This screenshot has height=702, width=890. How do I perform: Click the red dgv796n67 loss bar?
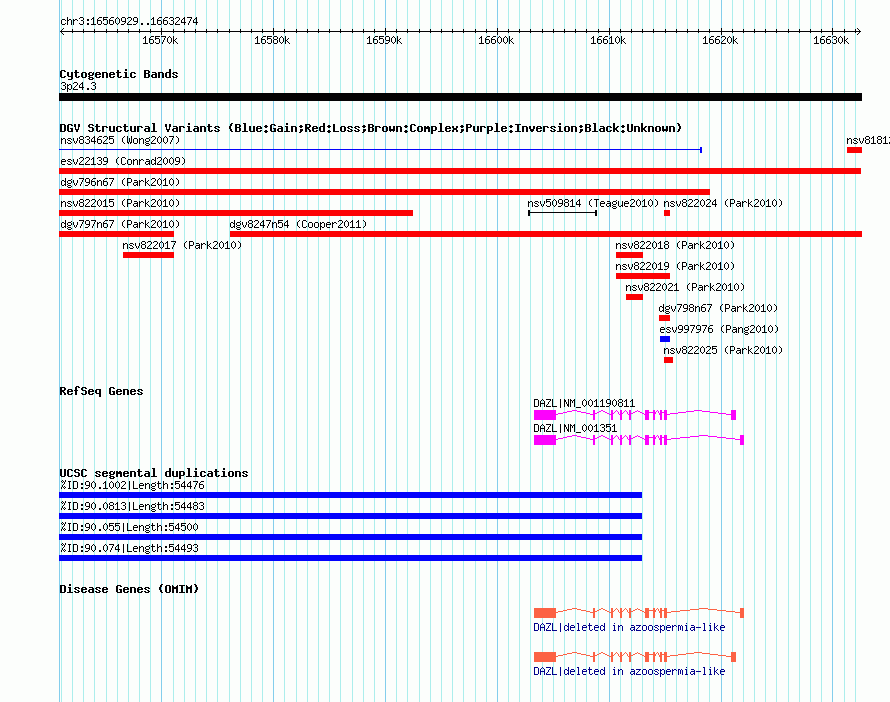tap(384, 192)
